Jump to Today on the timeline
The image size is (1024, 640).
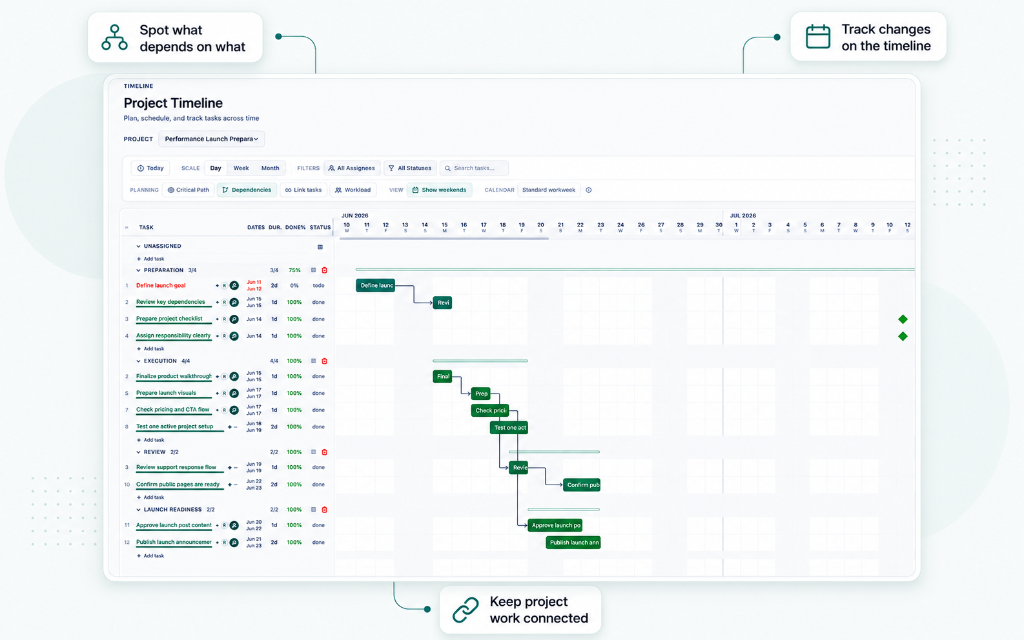[150, 168]
